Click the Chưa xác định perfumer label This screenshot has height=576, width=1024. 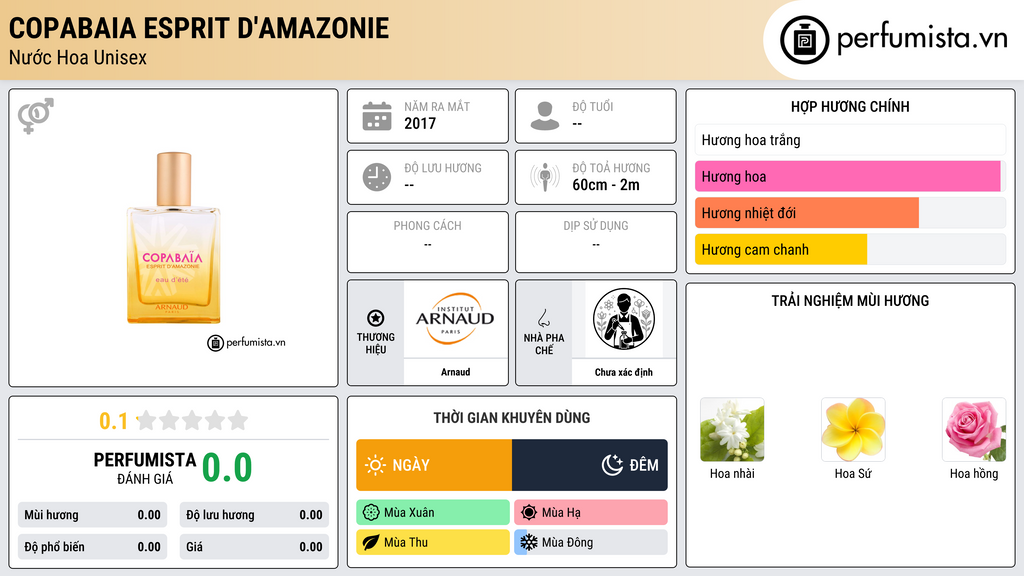tap(624, 372)
